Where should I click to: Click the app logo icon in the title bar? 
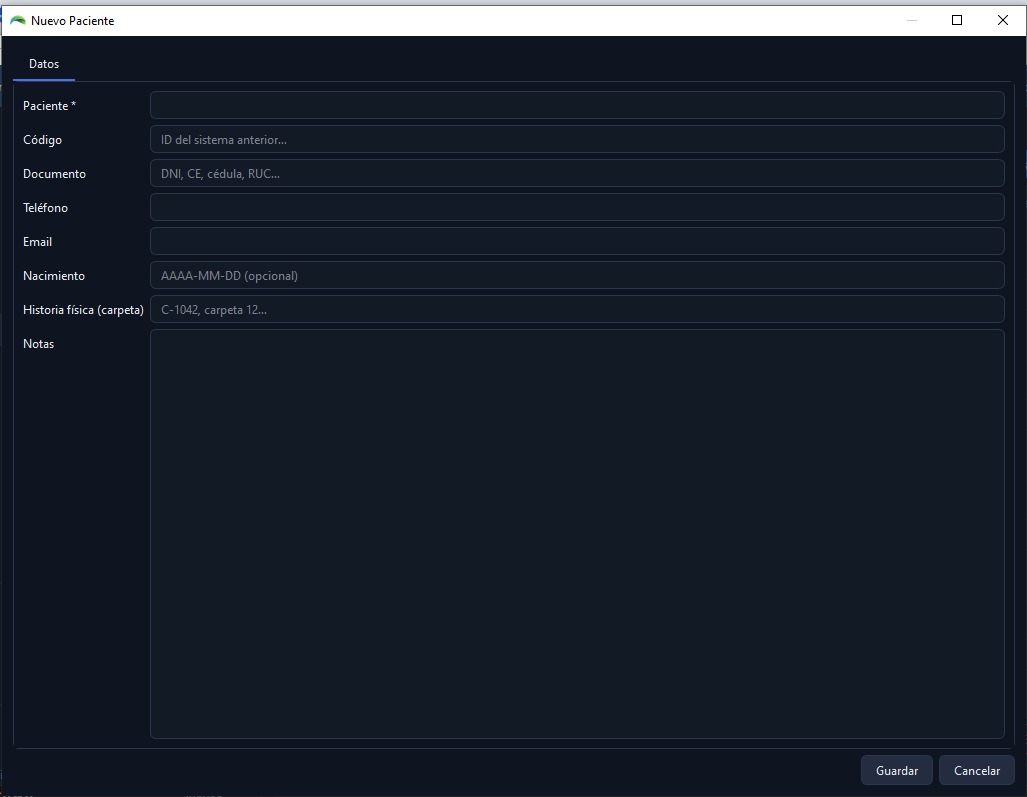point(18,21)
